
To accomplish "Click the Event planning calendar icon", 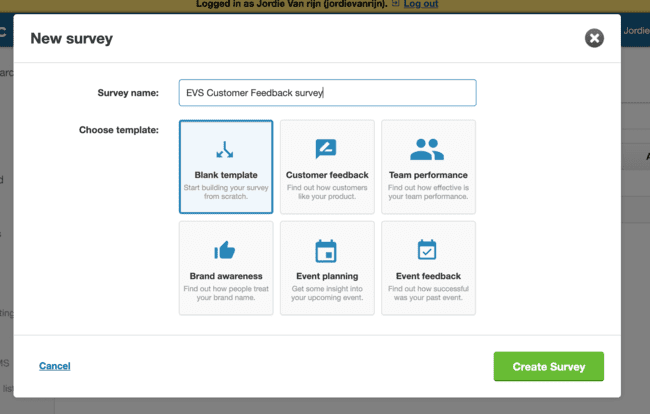I will coord(326,250).
